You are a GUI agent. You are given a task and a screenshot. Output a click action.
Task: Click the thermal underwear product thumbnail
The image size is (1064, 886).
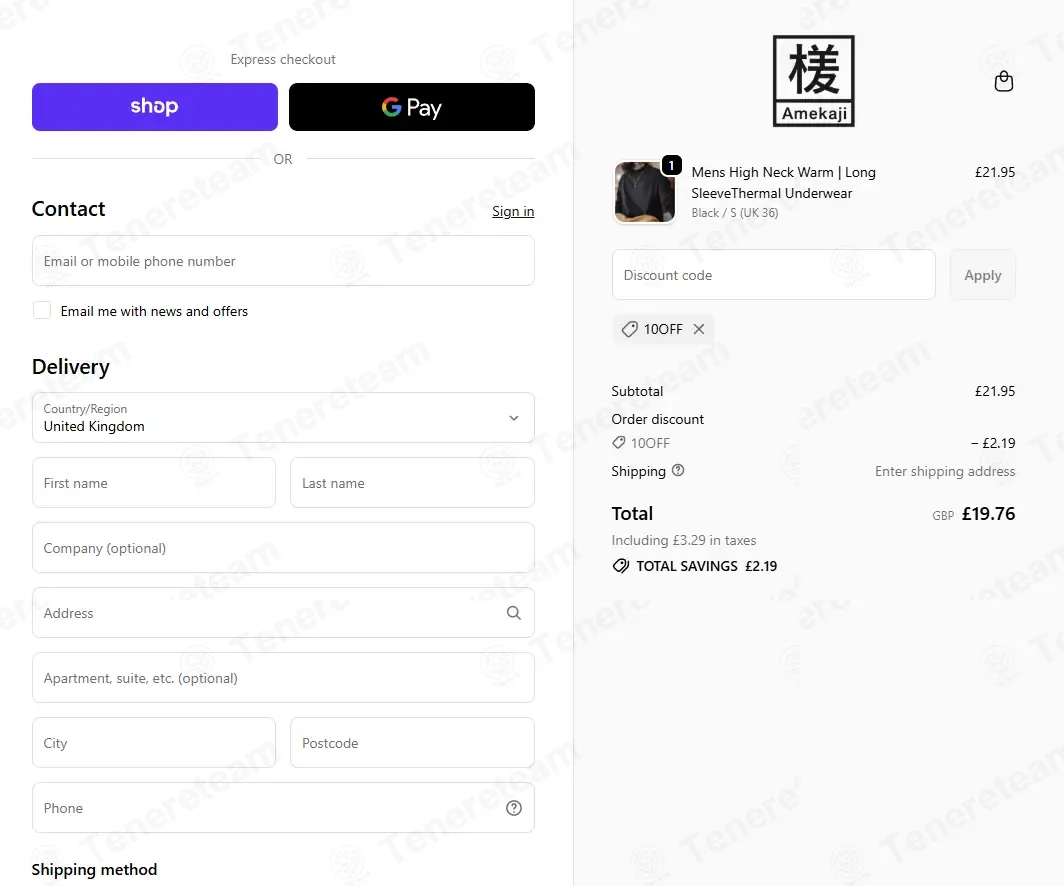point(644,192)
